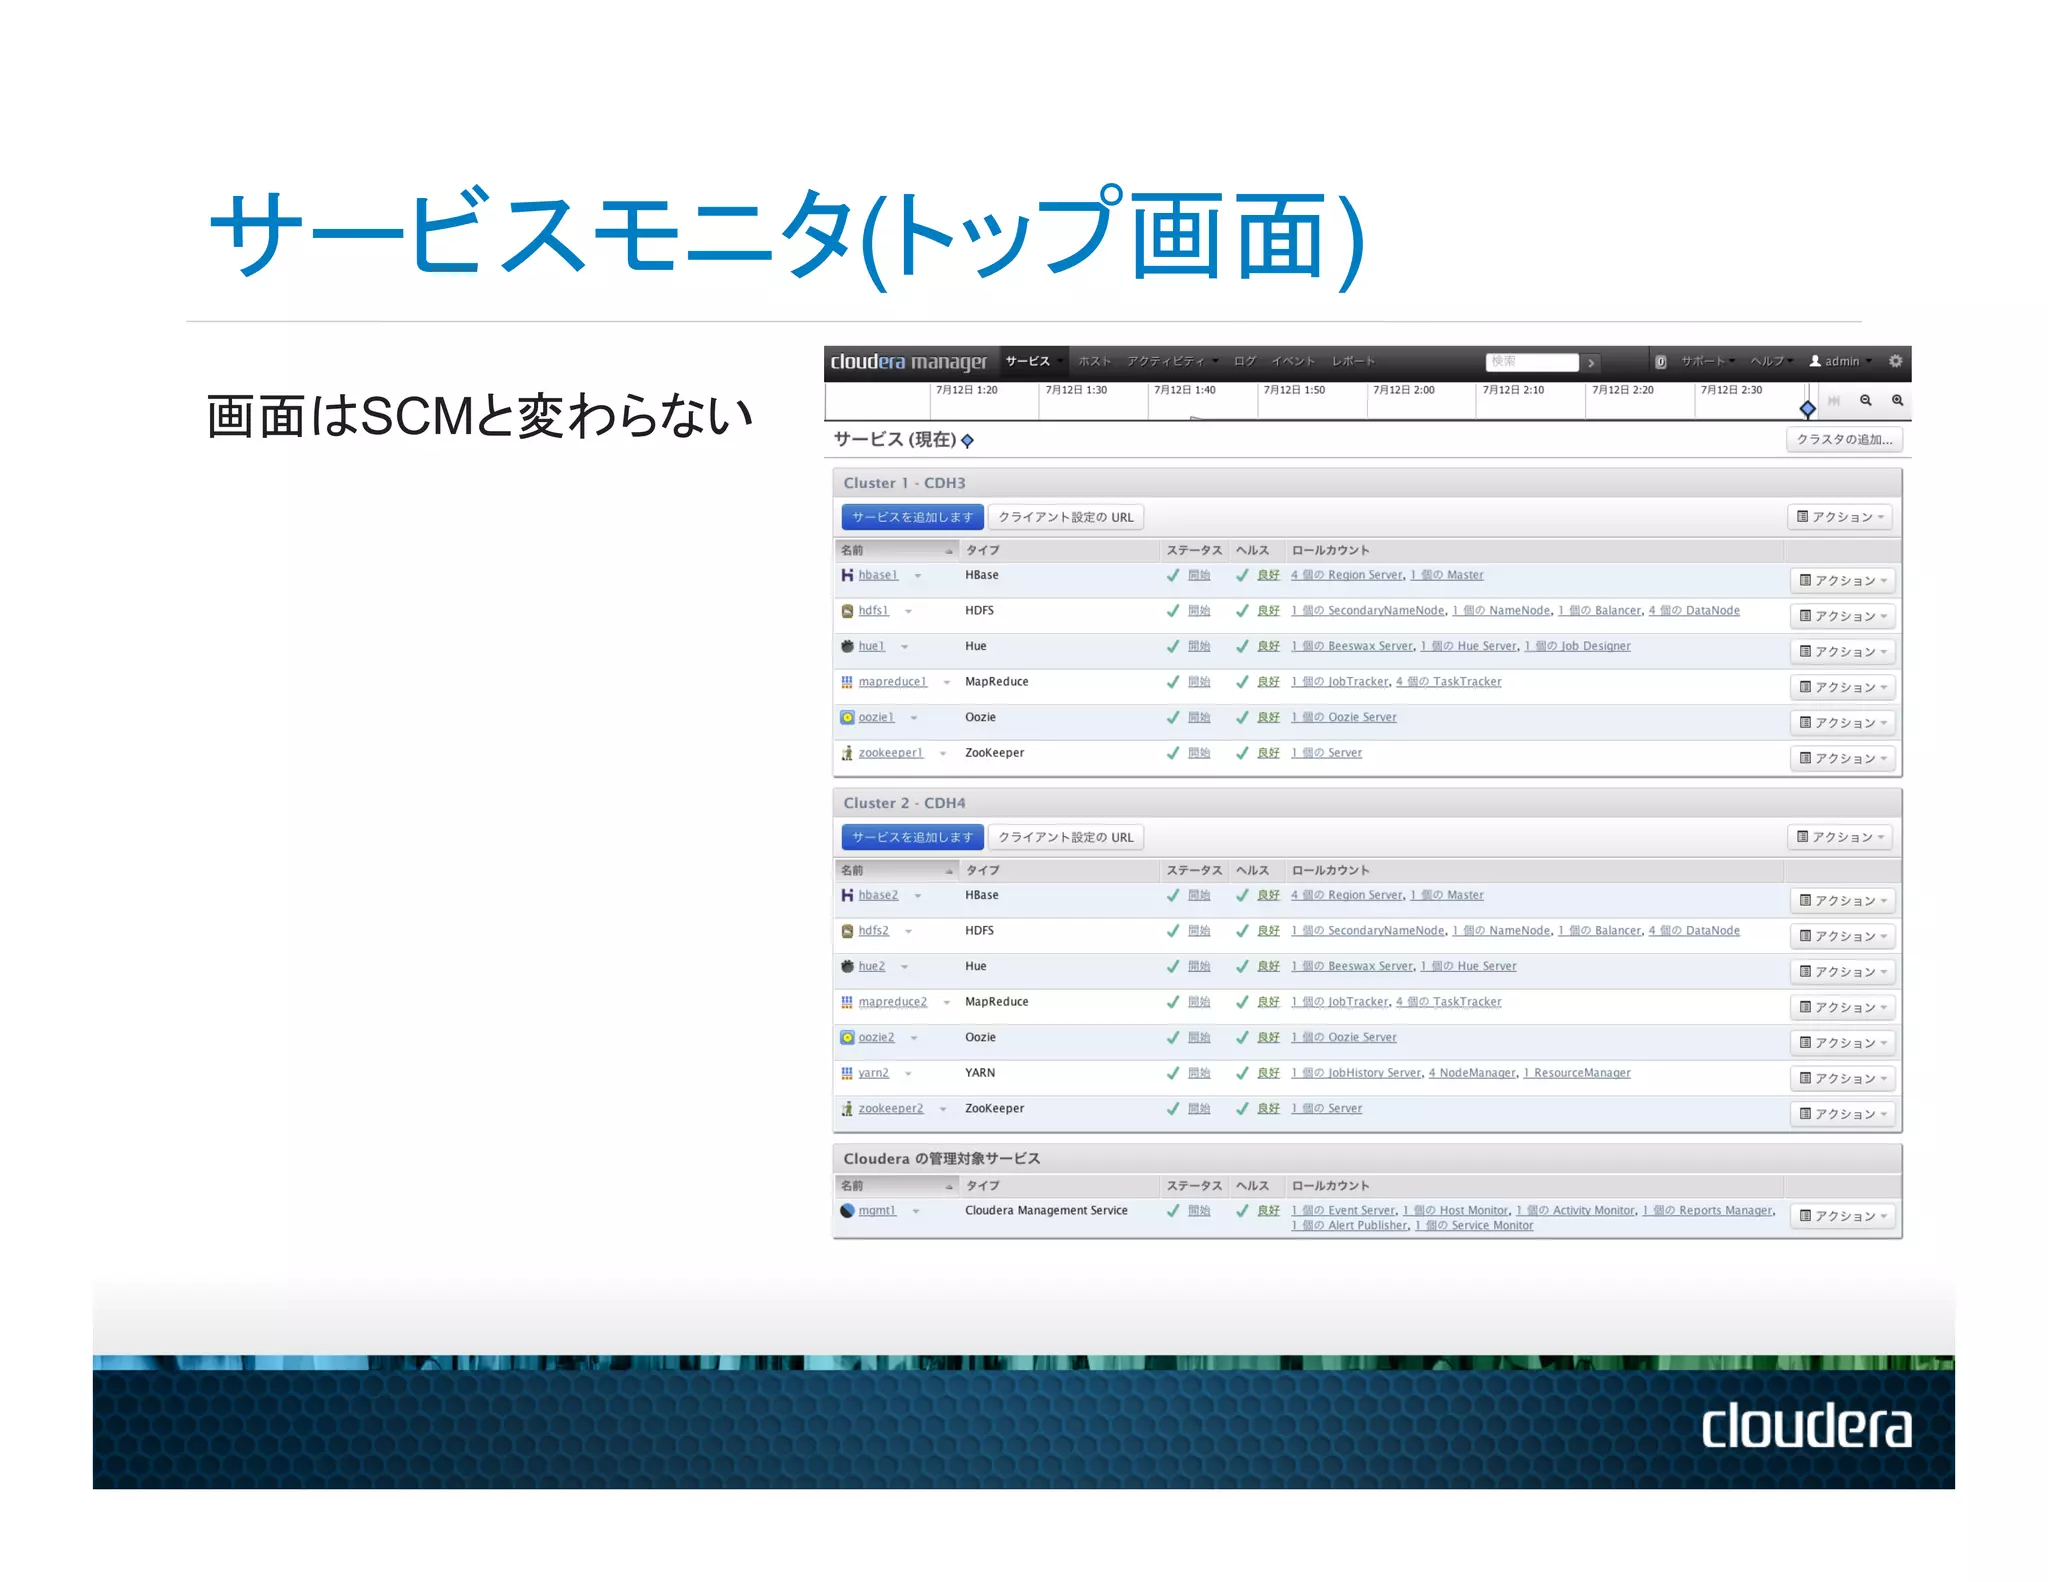Screen dimensions: 2048x1582
Task: Expand the small arrow next to hdfs1
Action: 908,611
